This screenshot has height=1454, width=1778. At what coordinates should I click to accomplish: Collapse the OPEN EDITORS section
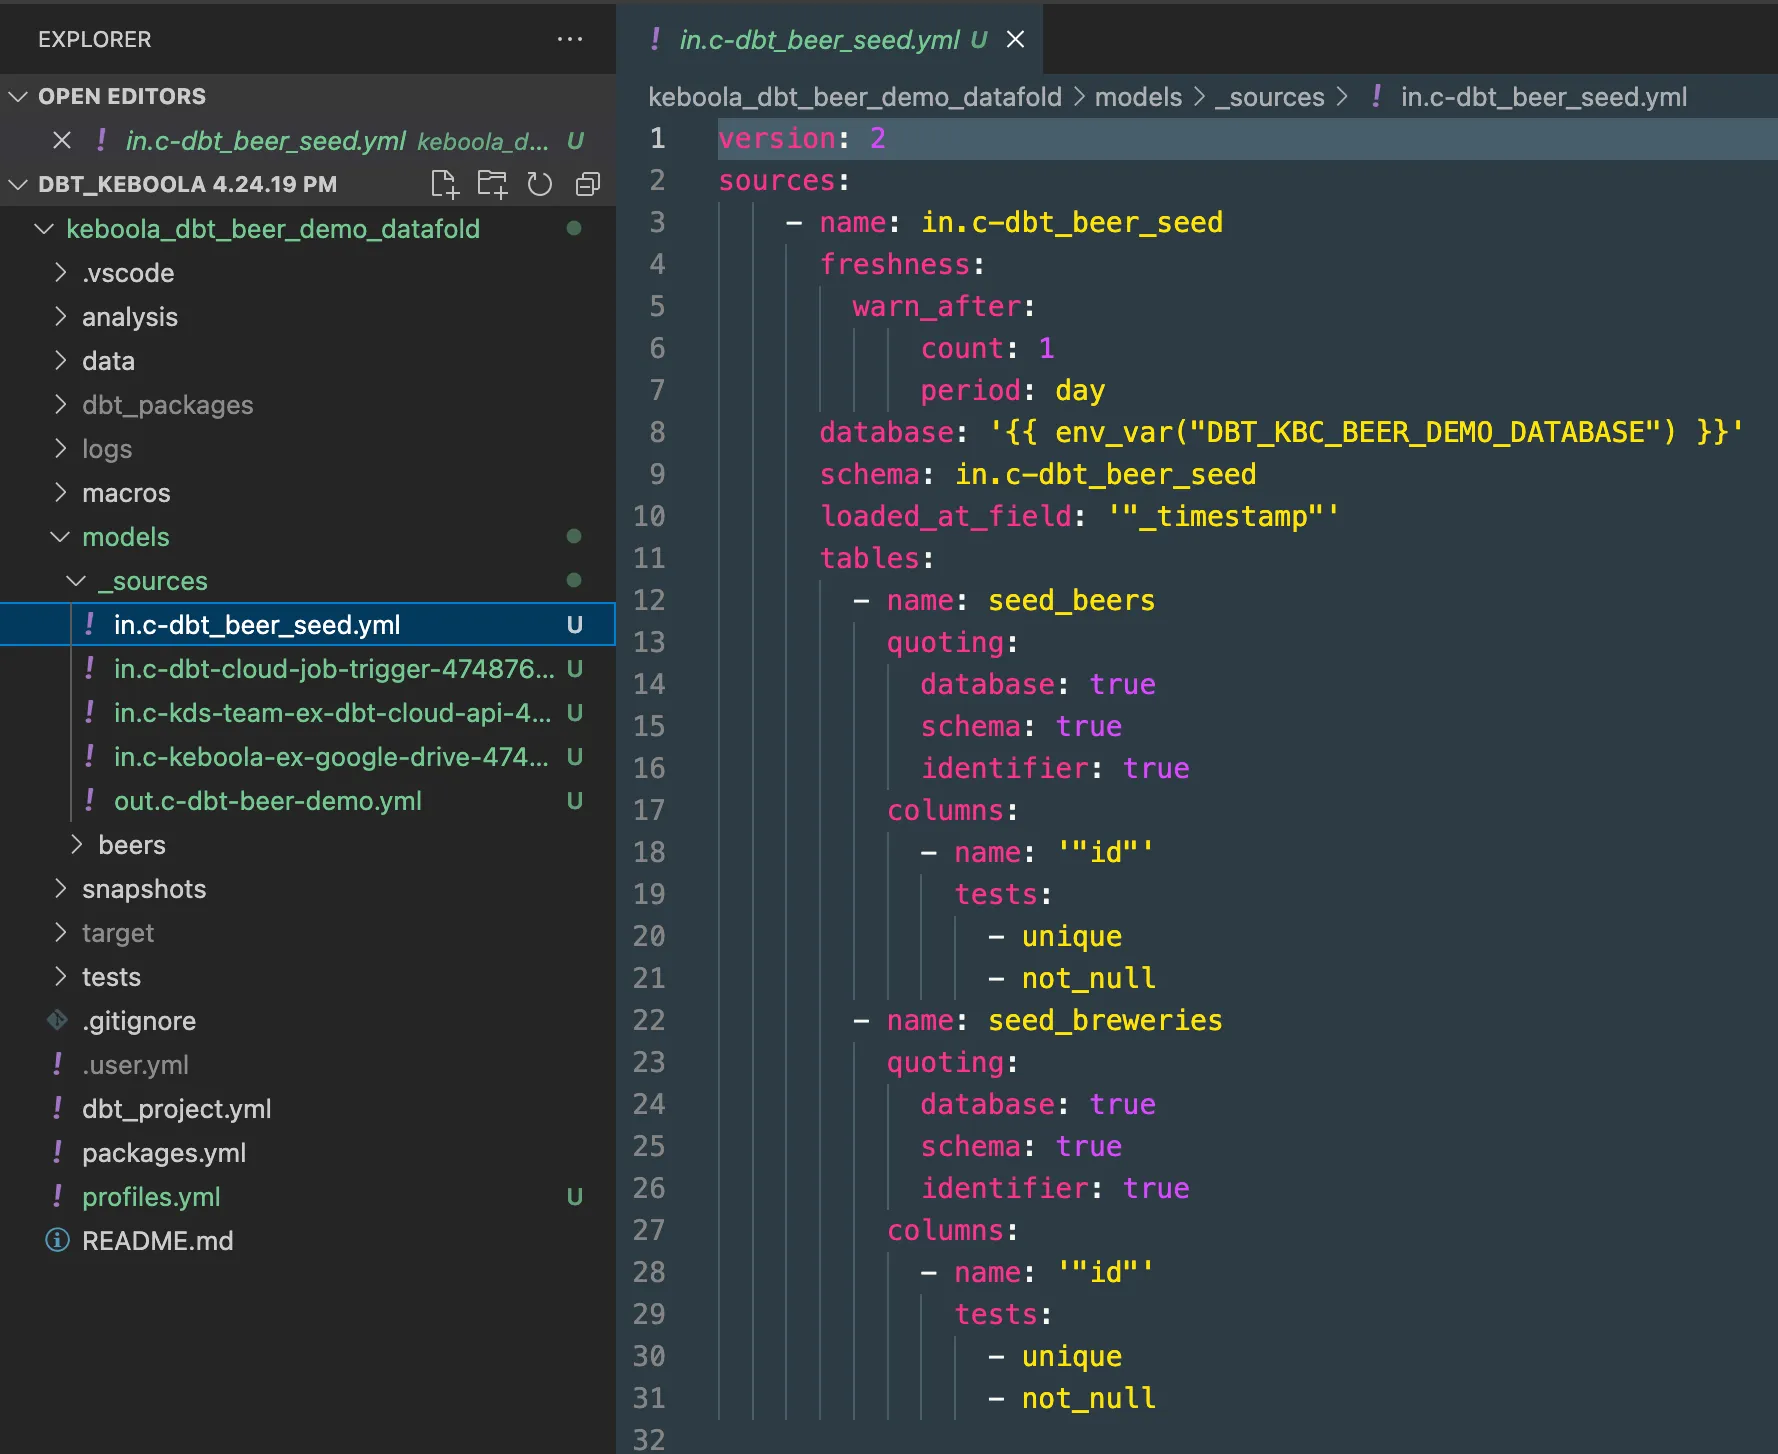coord(18,96)
